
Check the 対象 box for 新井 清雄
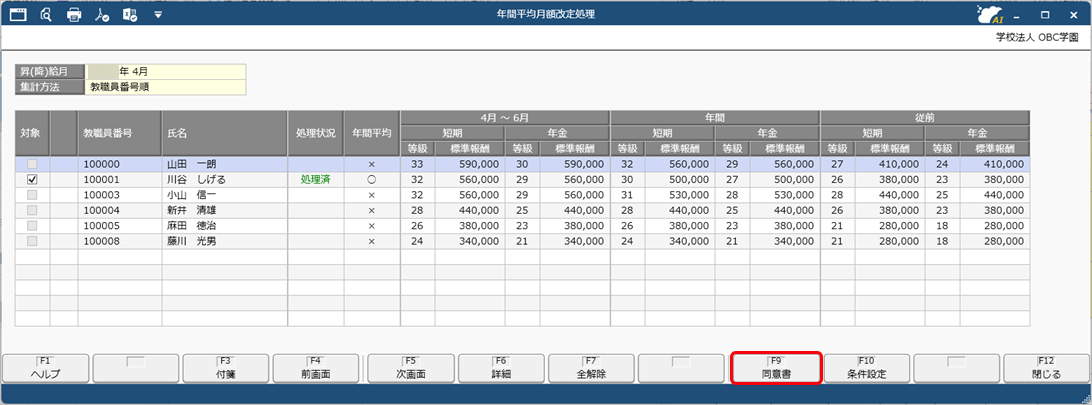(x=32, y=210)
